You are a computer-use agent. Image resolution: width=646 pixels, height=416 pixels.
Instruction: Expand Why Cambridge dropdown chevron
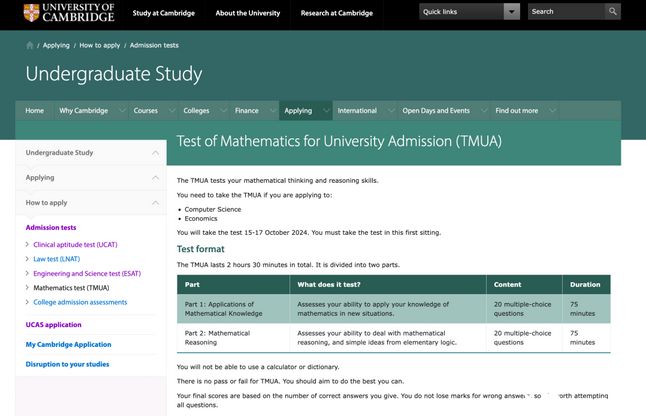[122, 110]
